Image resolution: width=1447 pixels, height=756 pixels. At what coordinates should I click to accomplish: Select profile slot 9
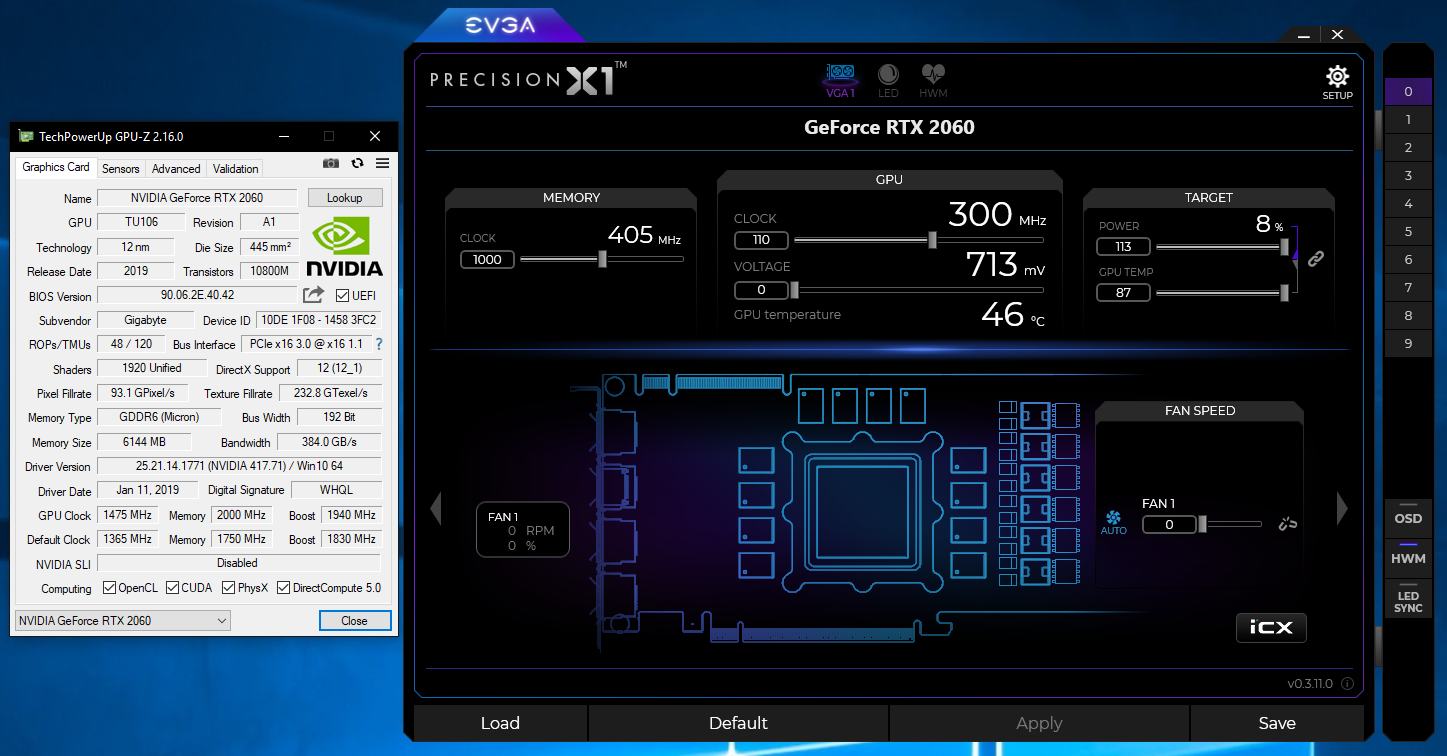pyautogui.click(x=1408, y=344)
